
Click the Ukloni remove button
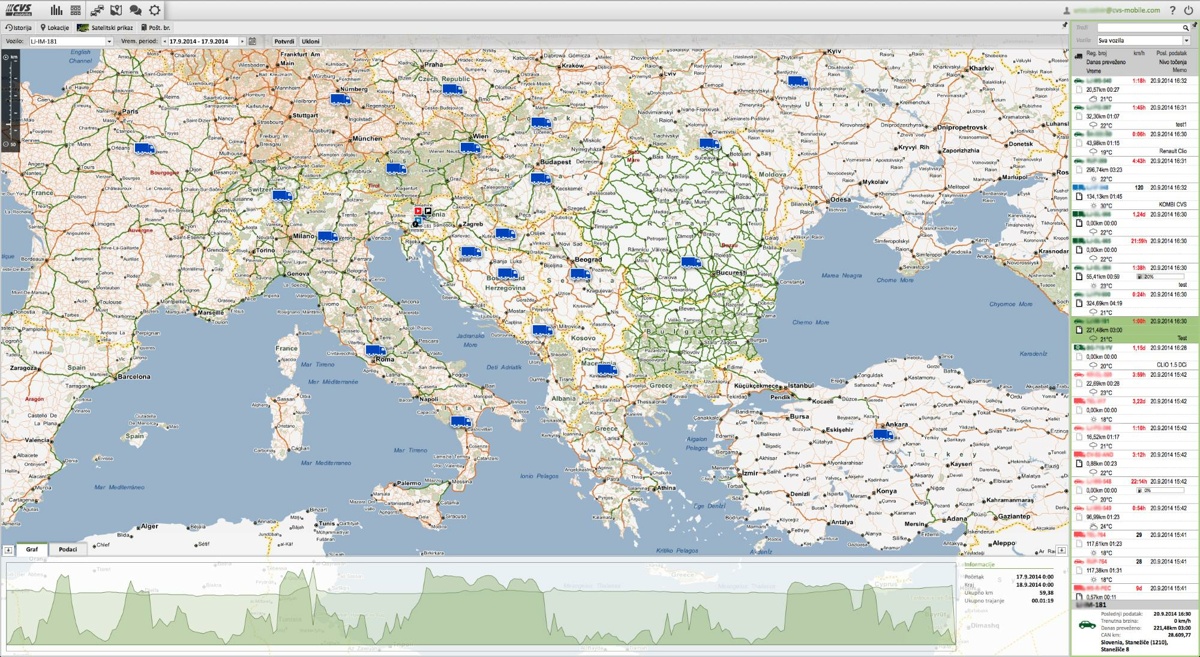[x=311, y=41]
